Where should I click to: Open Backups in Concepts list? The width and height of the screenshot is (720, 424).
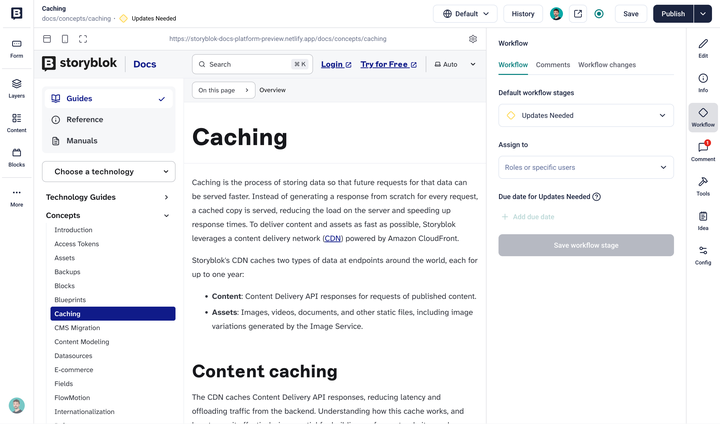coord(67,272)
